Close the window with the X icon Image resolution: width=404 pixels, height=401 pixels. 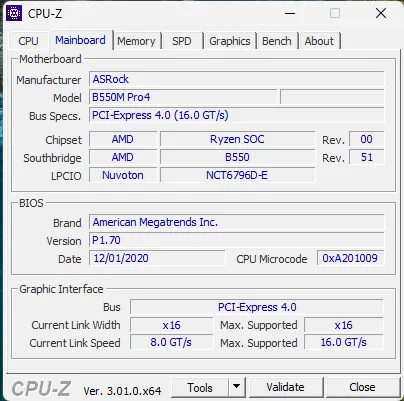381,14
